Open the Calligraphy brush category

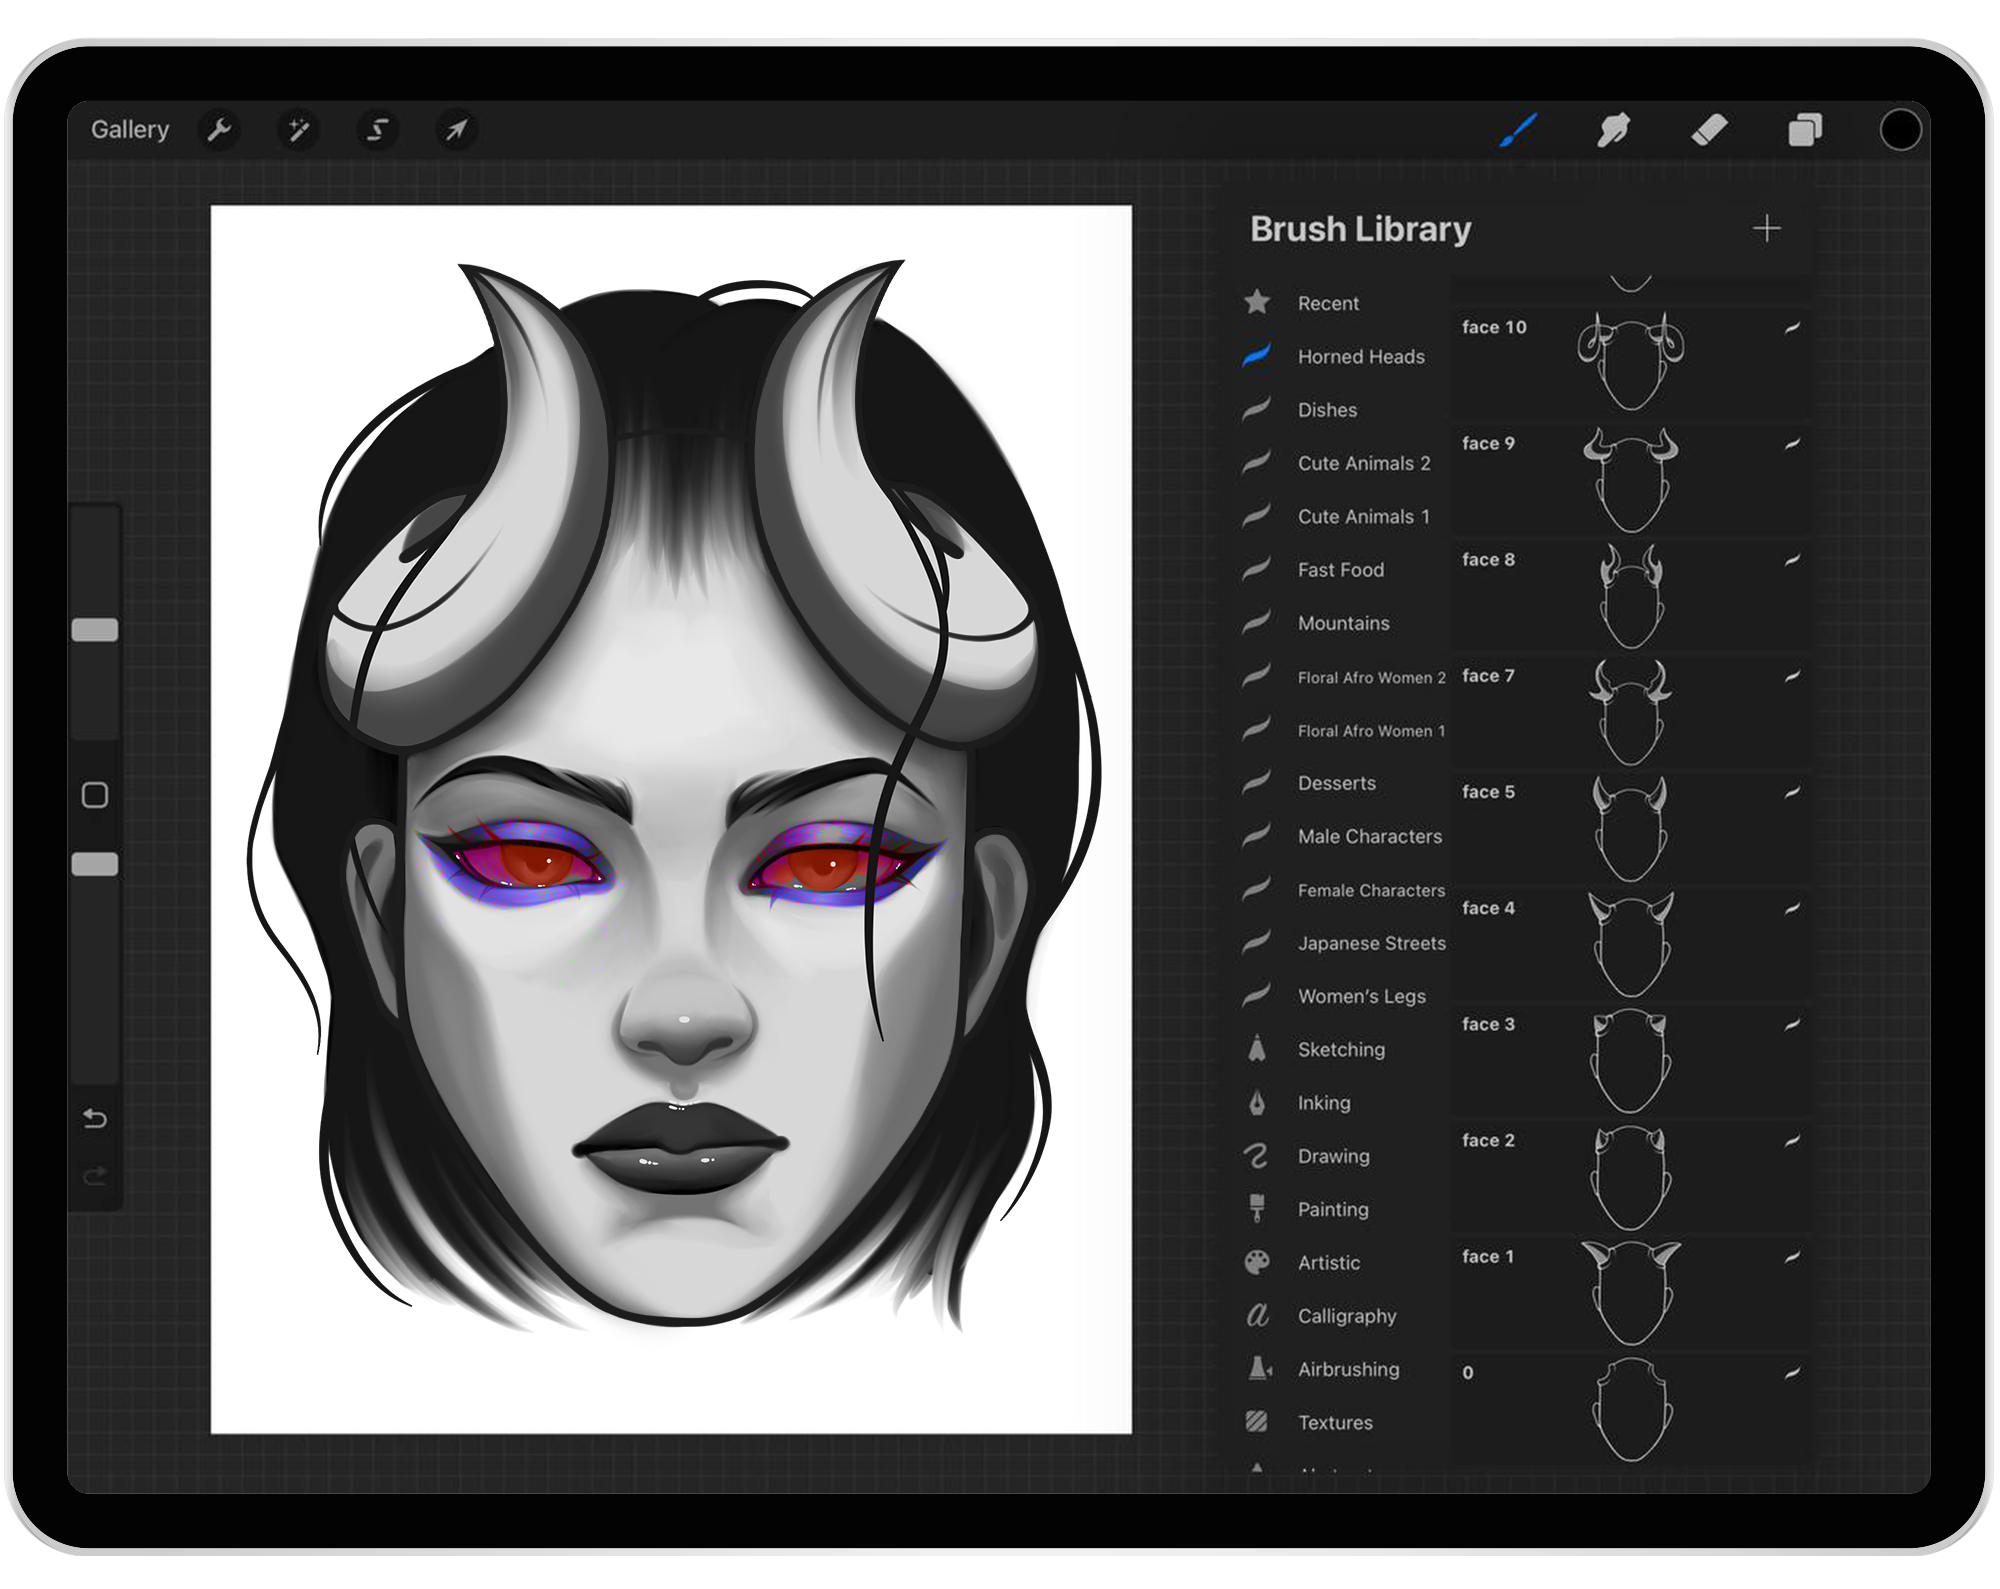(x=1347, y=1316)
